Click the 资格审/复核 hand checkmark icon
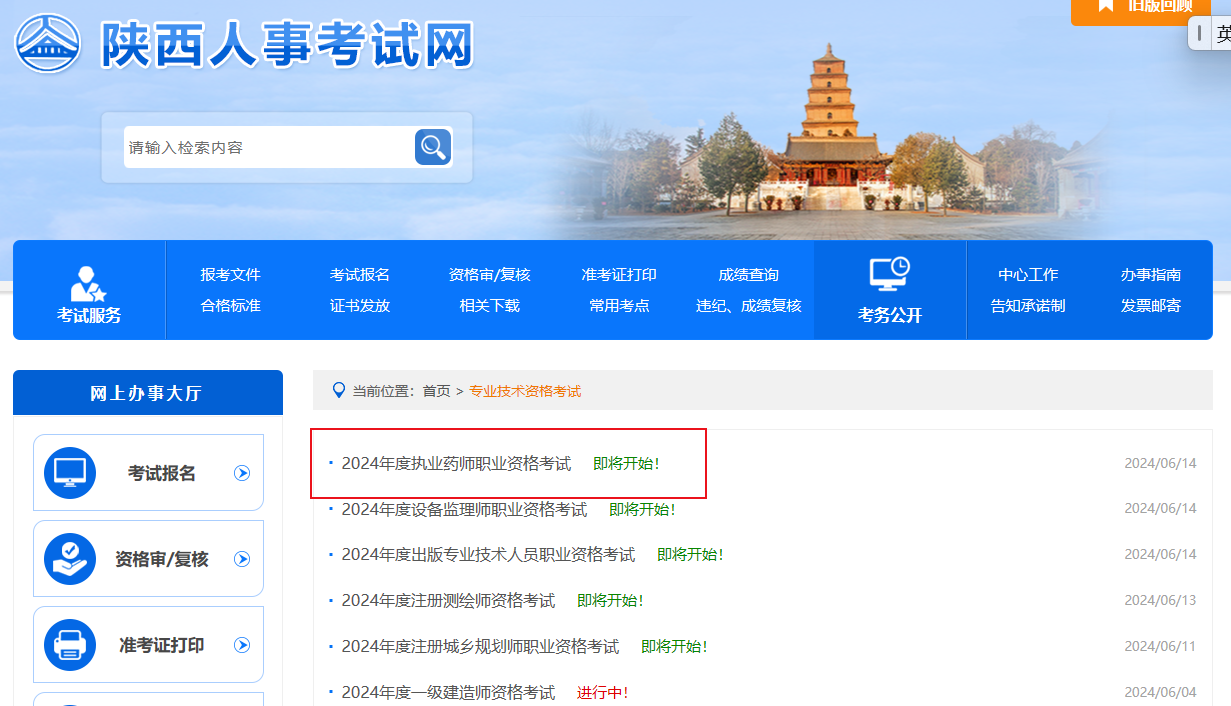Image resolution: width=1231 pixels, height=706 pixels. [70, 559]
